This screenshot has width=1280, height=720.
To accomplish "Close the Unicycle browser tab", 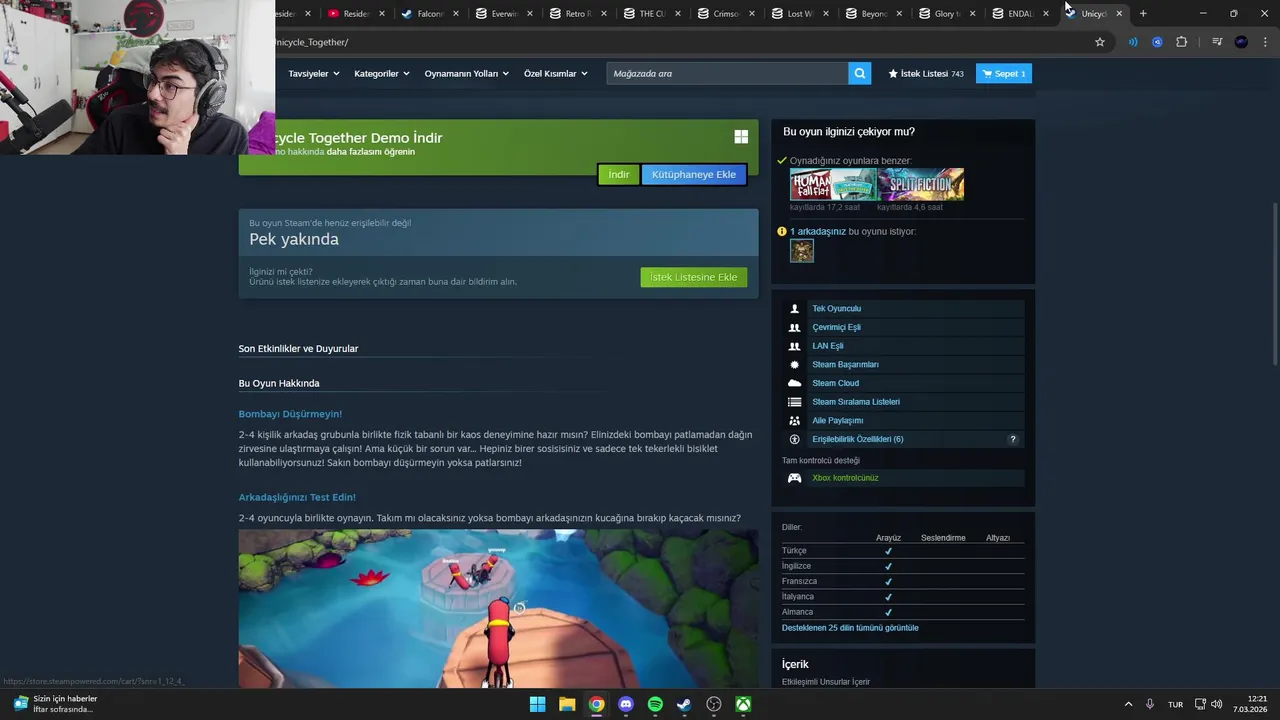I will tap(1119, 14).
